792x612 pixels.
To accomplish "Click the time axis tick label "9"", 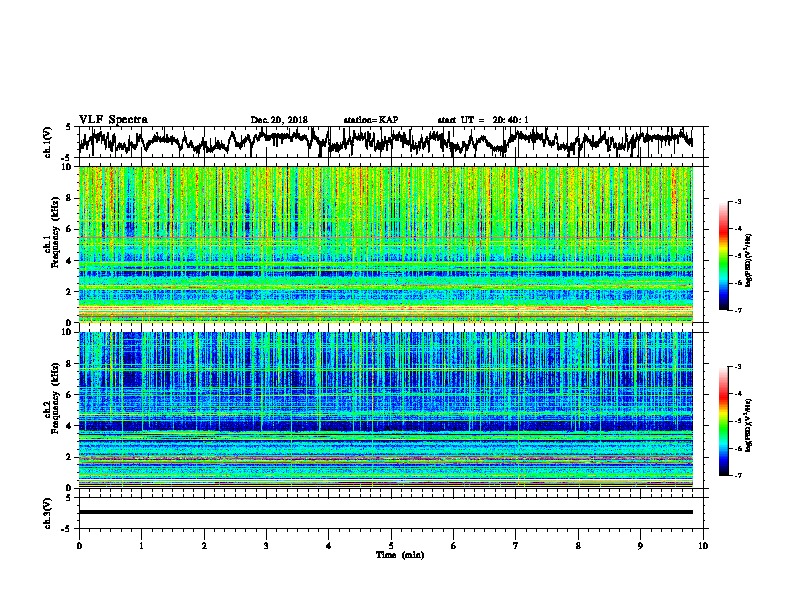I will [640, 546].
